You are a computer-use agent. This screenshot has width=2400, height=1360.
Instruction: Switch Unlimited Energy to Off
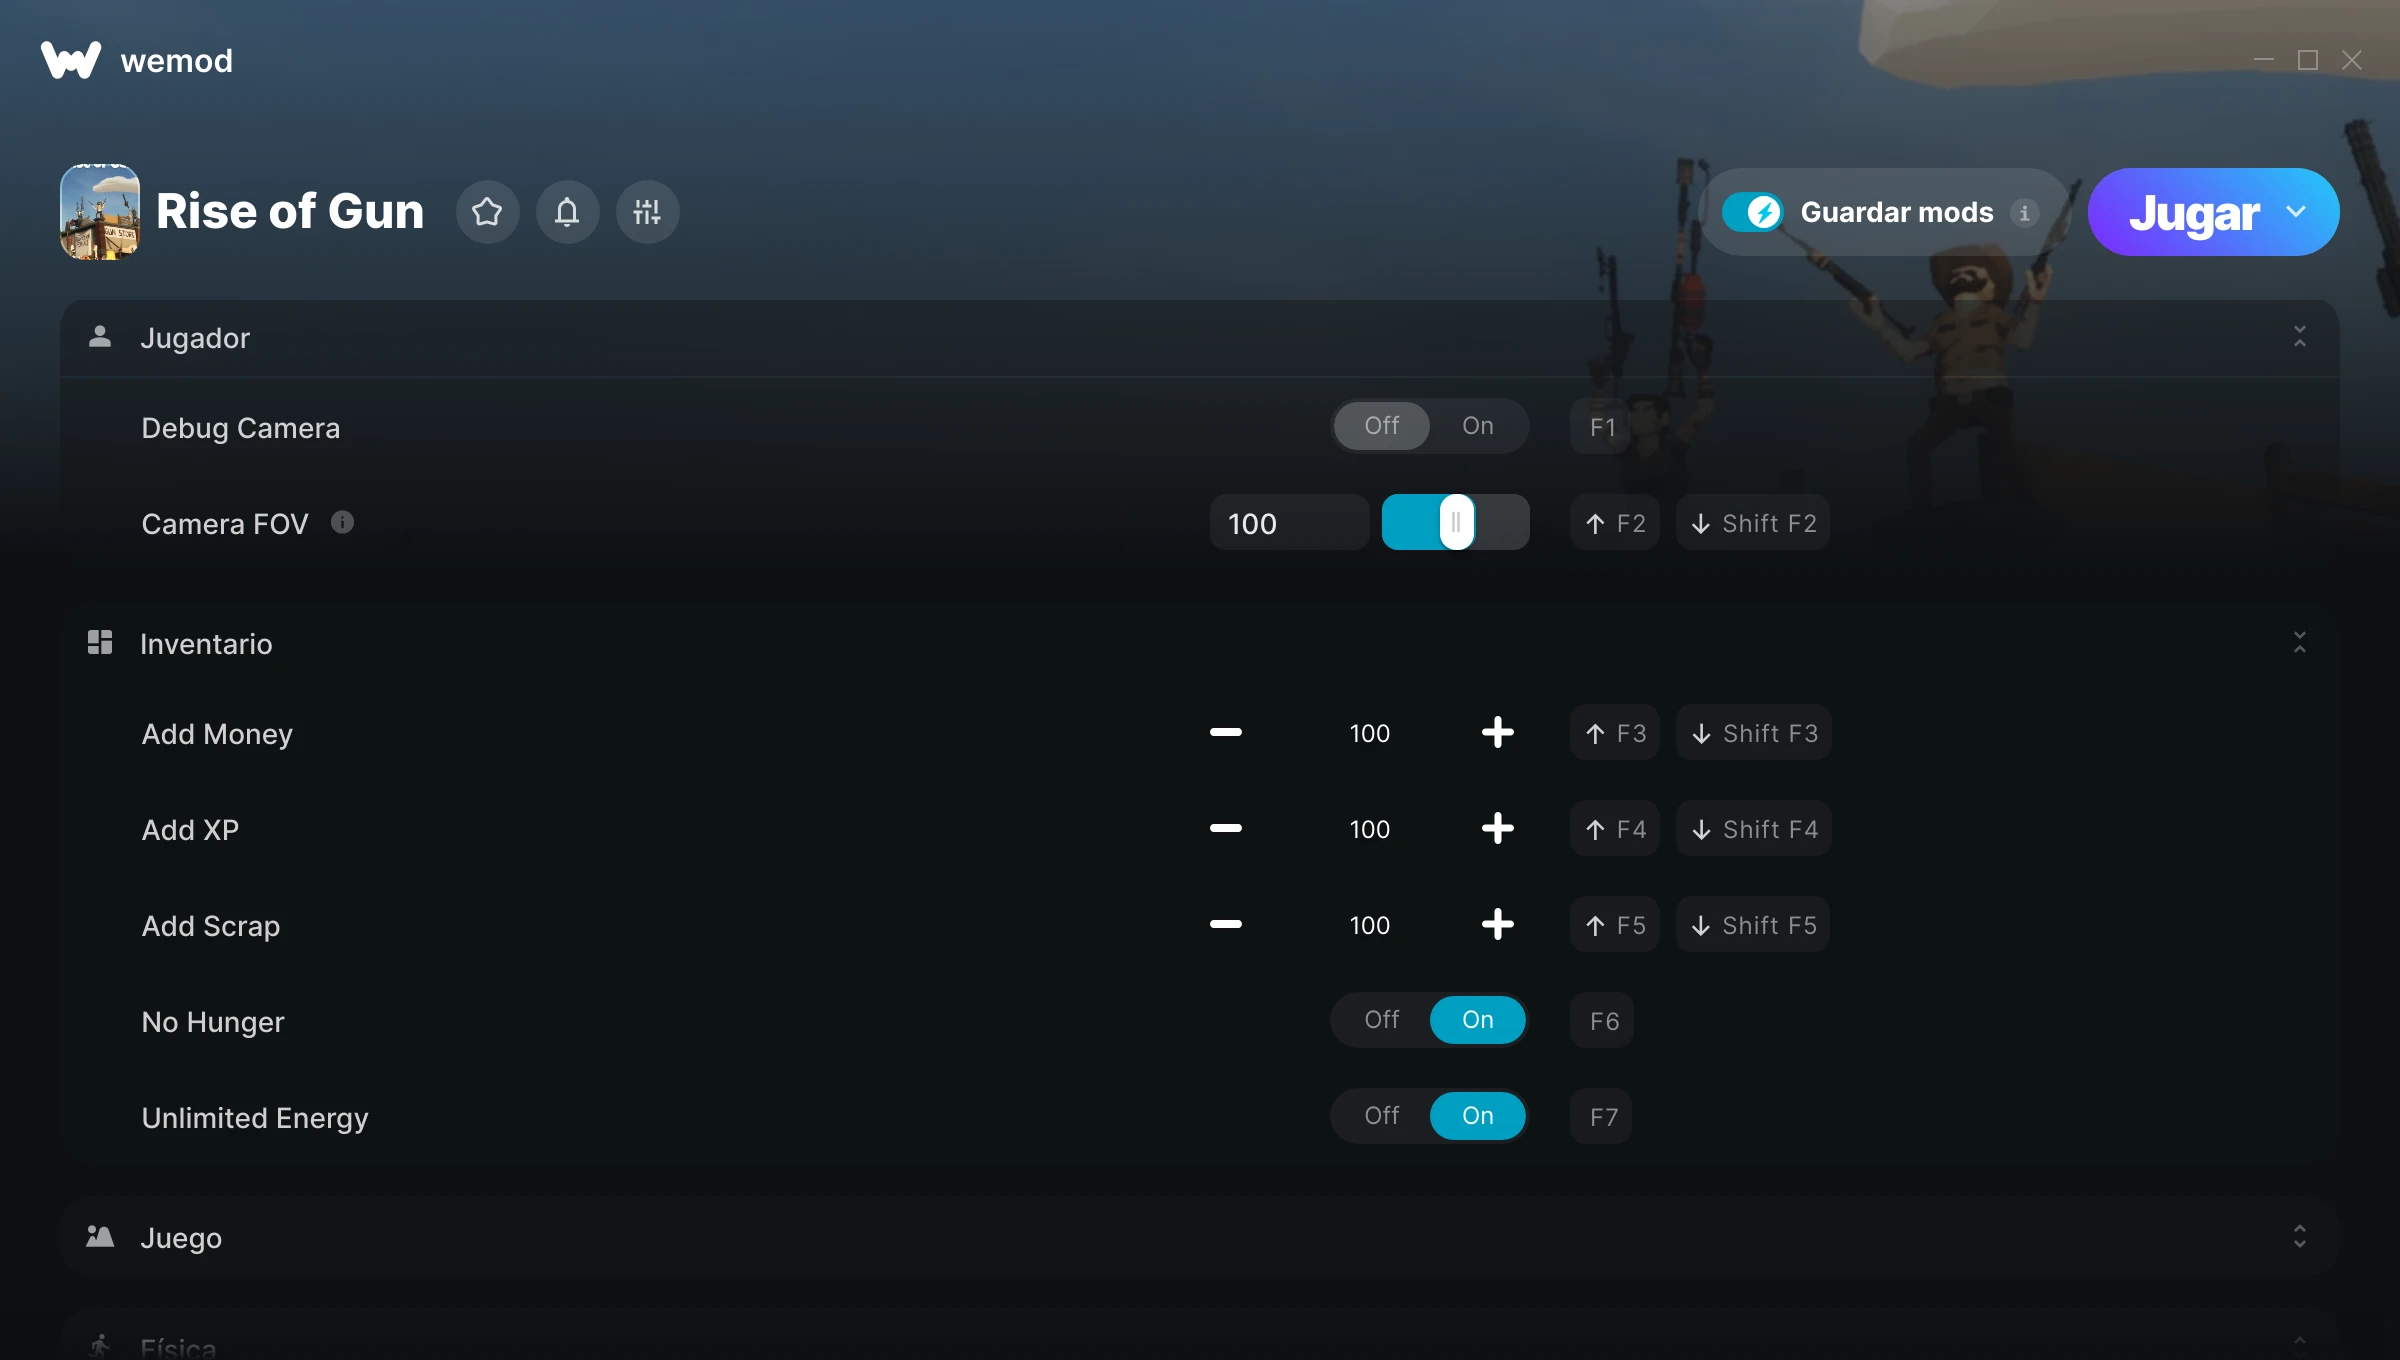click(x=1382, y=1116)
